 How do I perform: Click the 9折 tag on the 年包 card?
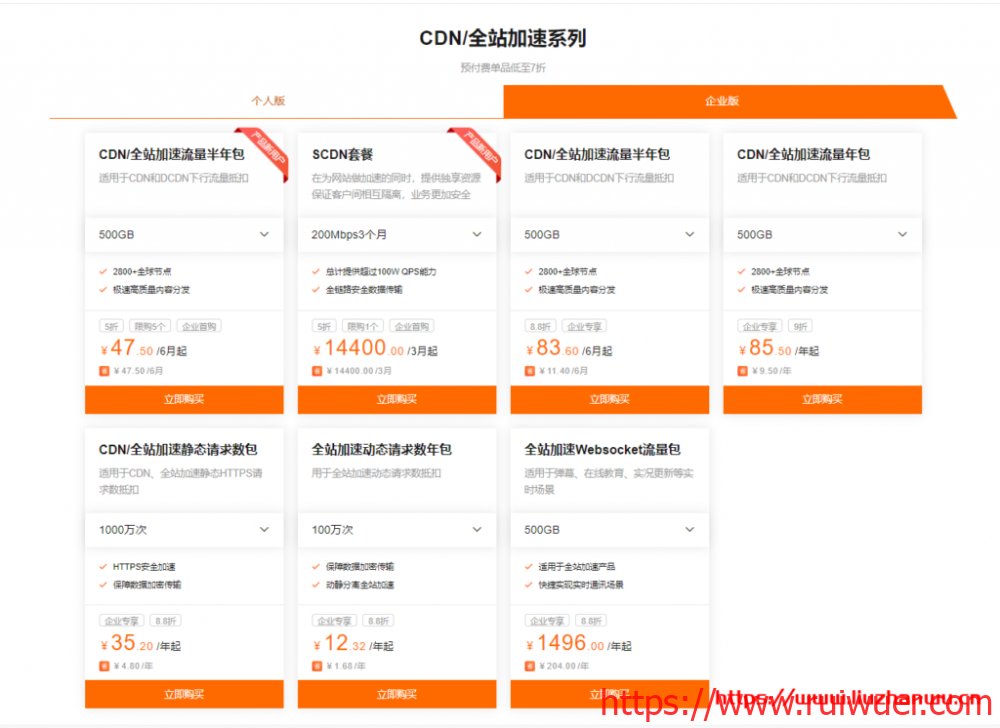(799, 326)
